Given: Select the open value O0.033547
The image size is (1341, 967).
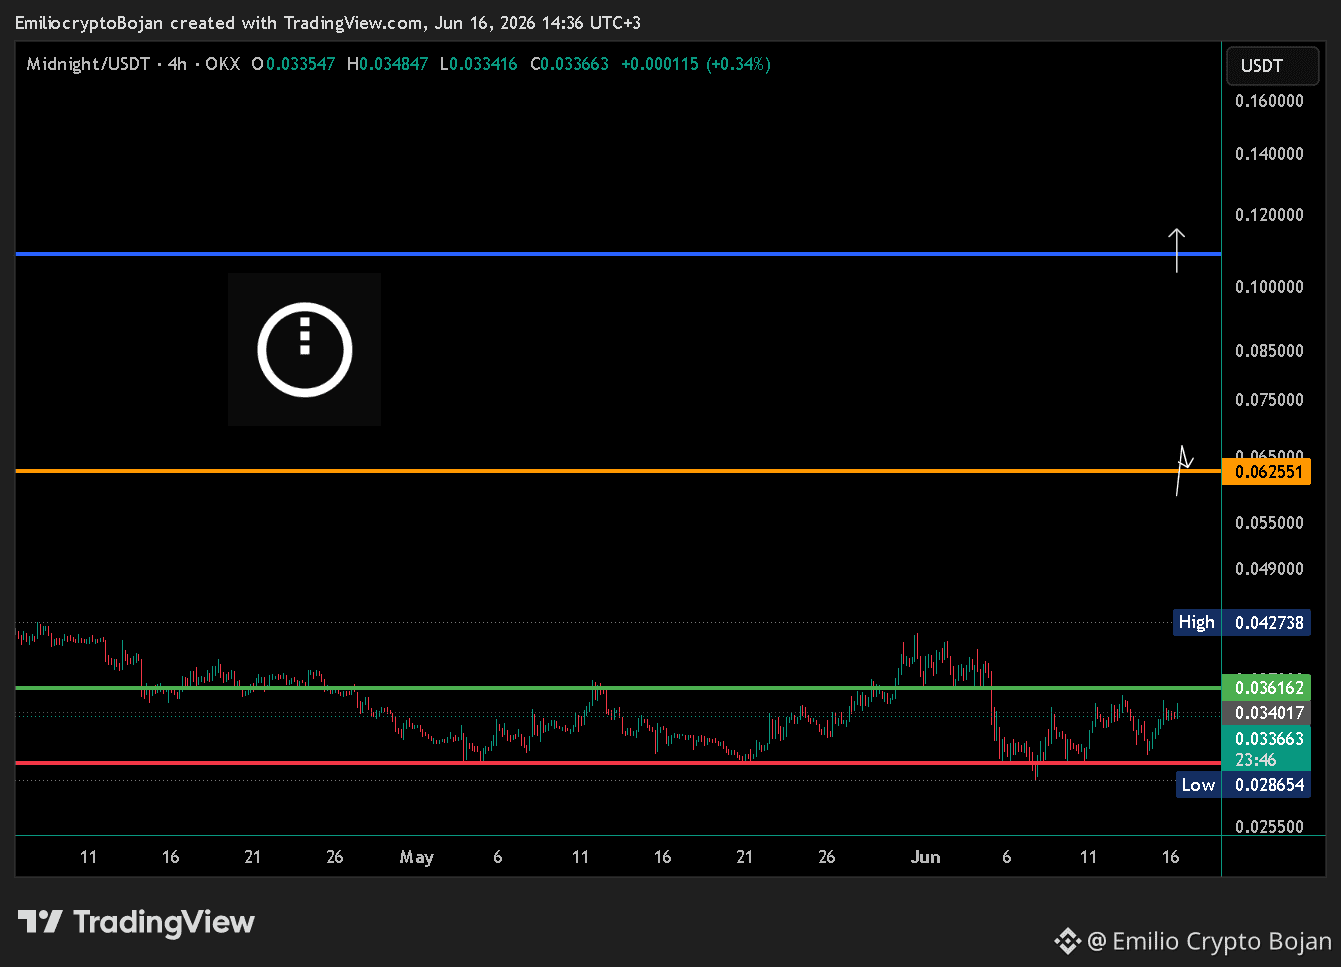Looking at the screenshot, I should pos(293,64).
